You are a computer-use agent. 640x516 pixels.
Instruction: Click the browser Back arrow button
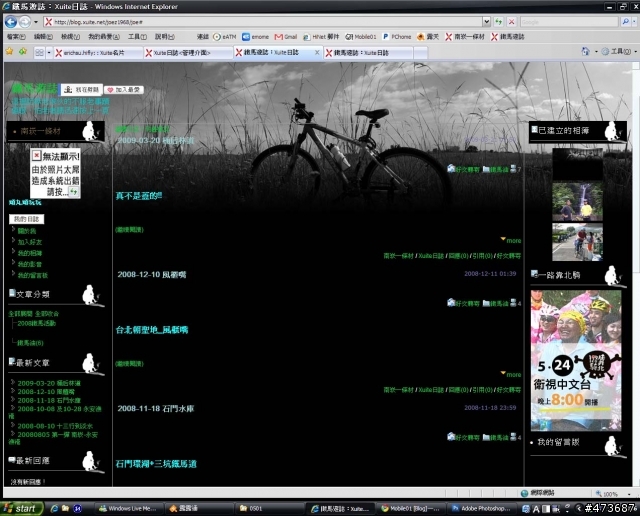(x=11, y=22)
